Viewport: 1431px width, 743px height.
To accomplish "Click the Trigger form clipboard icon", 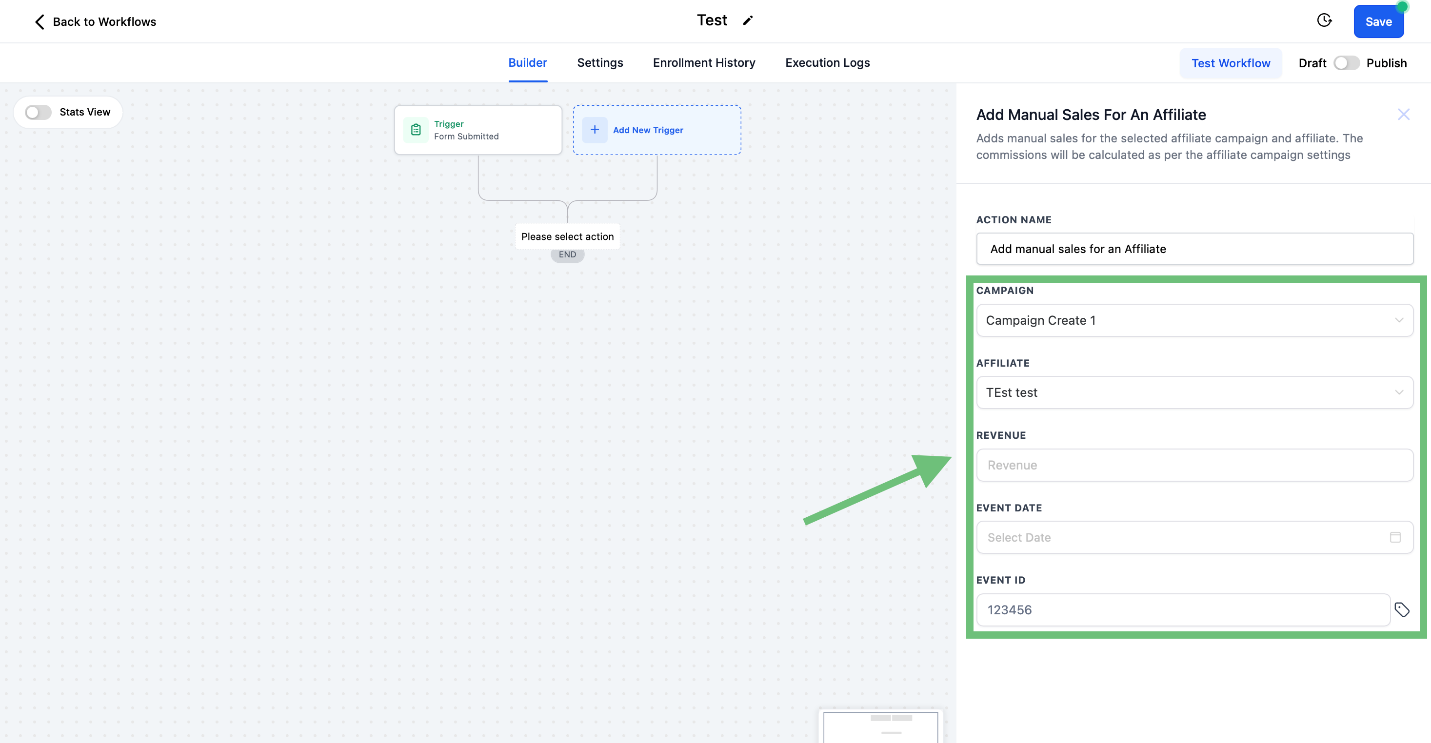I will tap(415, 130).
